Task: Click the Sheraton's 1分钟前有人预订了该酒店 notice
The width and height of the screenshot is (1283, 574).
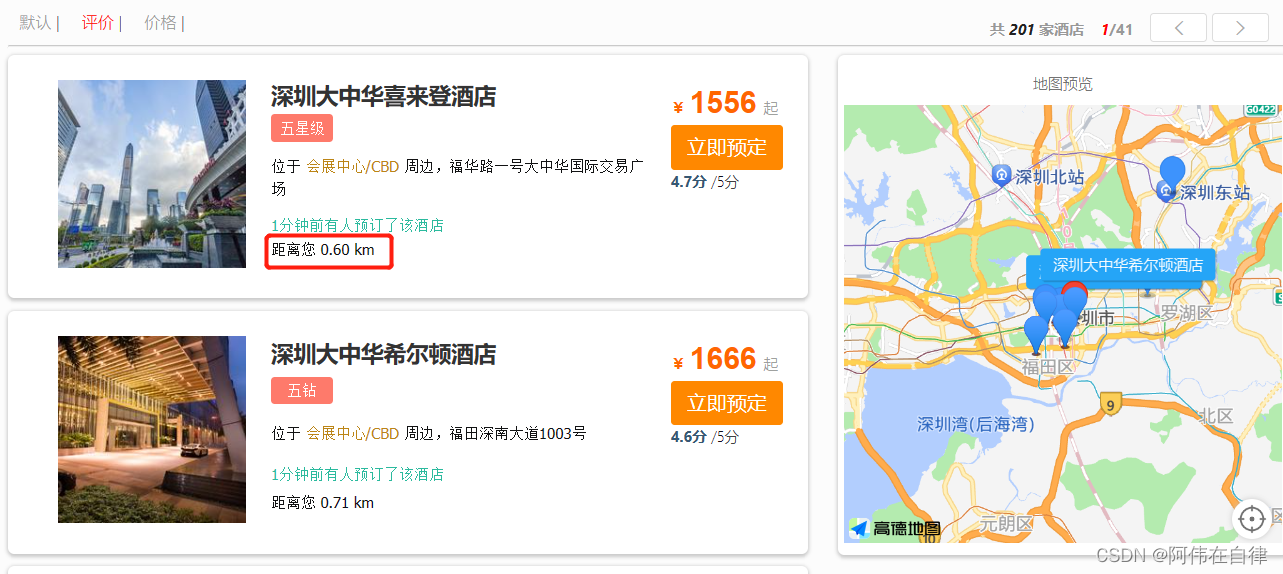Action: point(357,226)
